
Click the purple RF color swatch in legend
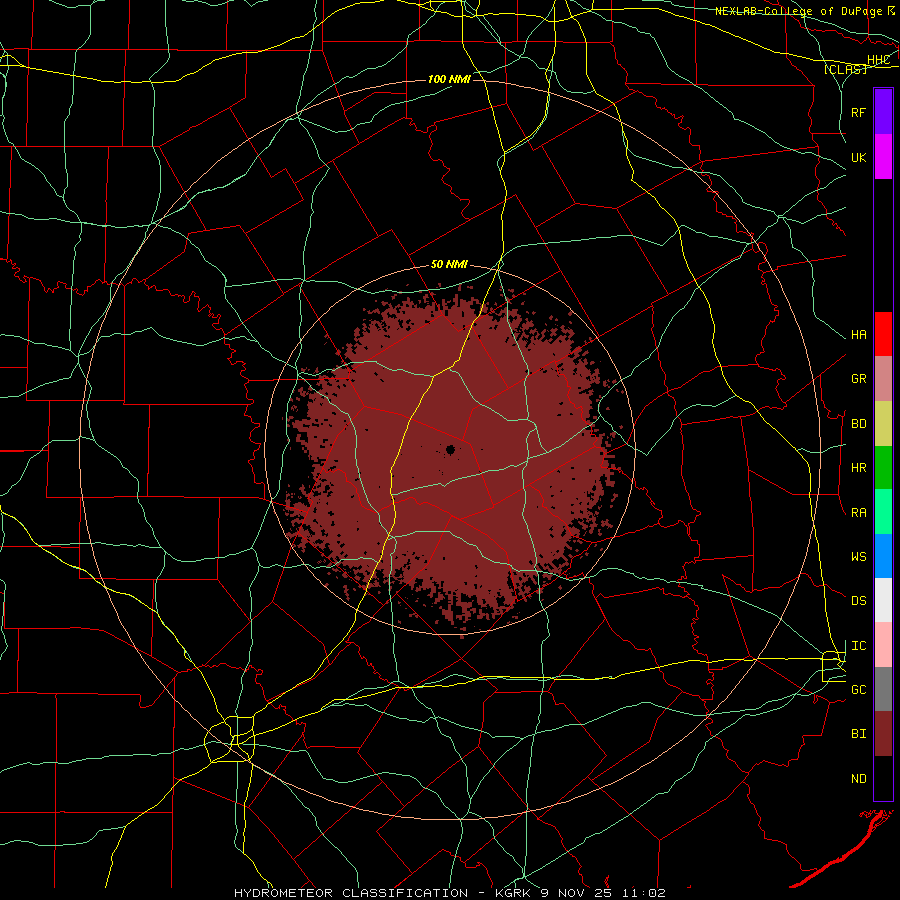883,112
